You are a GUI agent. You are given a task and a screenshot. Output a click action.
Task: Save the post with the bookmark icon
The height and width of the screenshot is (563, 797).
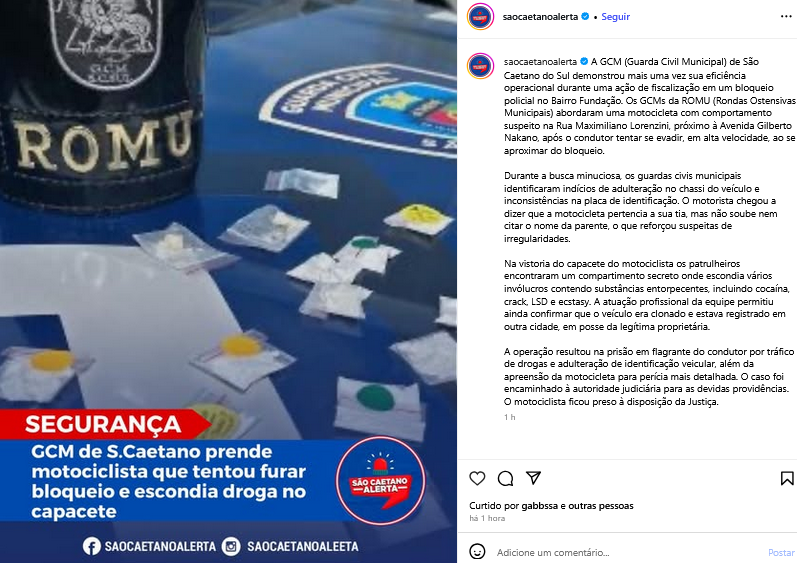pyautogui.click(x=787, y=478)
